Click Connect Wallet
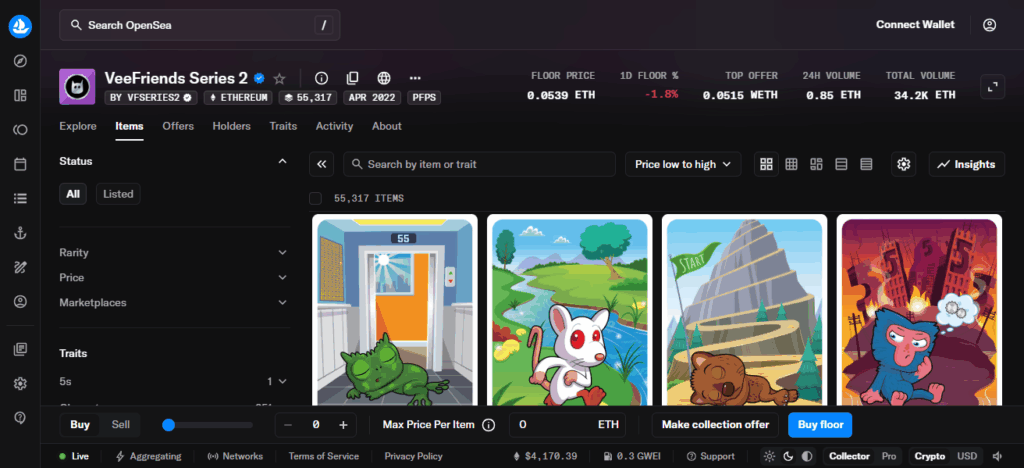1024x468 pixels. tap(916, 25)
